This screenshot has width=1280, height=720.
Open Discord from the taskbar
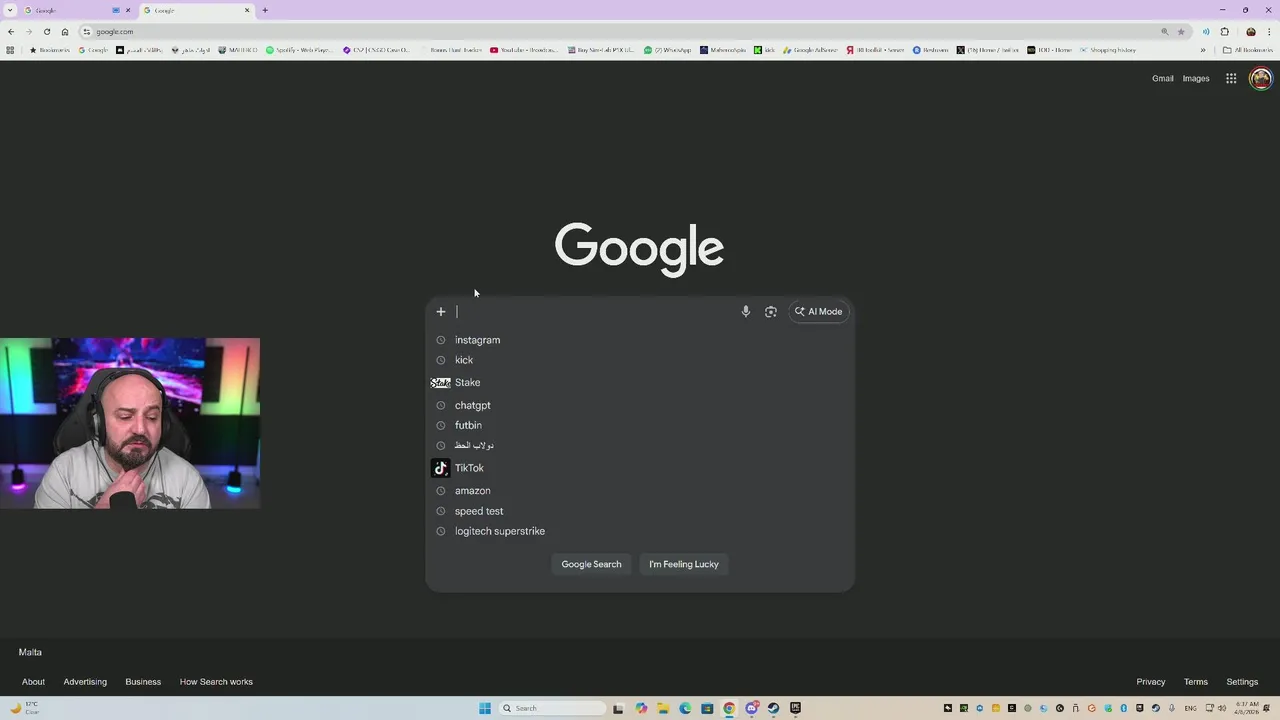[751, 708]
